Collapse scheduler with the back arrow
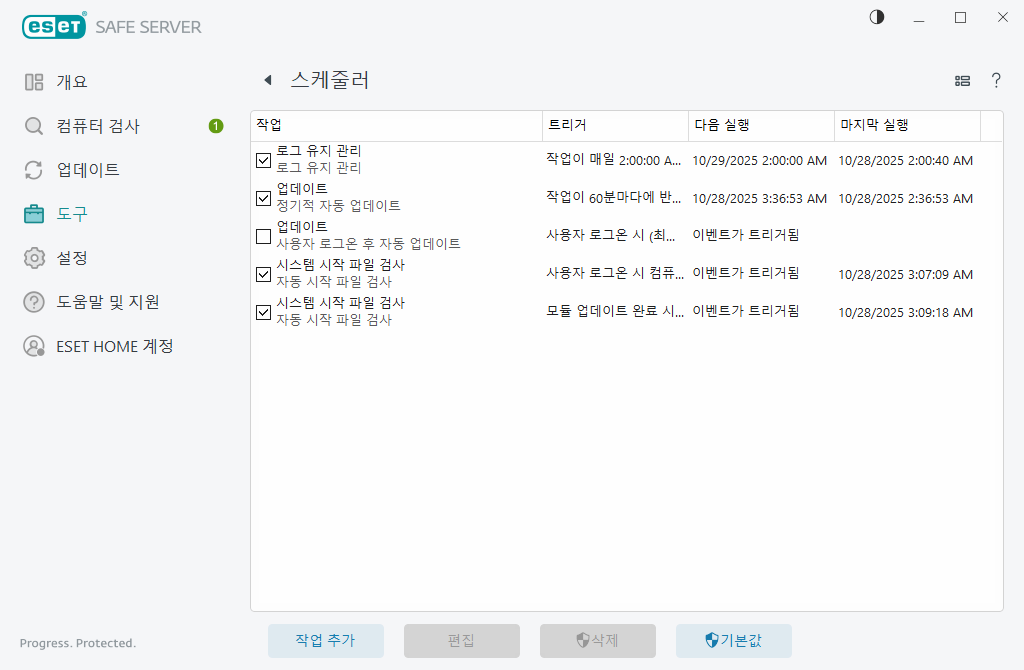The width and height of the screenshot is (1024, 670). (x=267, y=79)
